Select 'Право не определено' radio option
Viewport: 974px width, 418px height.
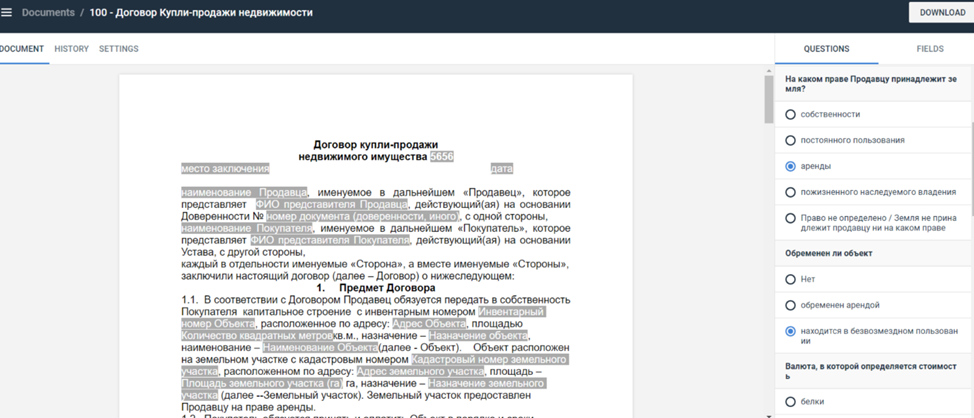point(791,222)
